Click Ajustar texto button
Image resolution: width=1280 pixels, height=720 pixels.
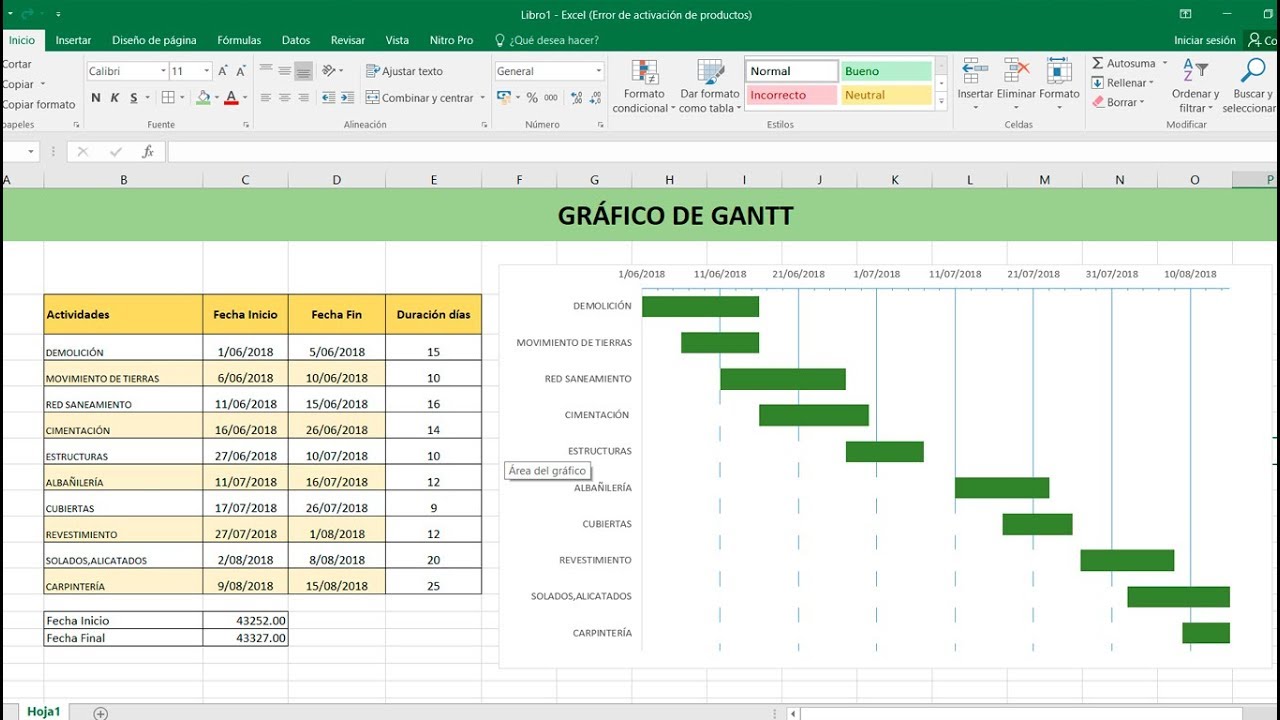405,71
